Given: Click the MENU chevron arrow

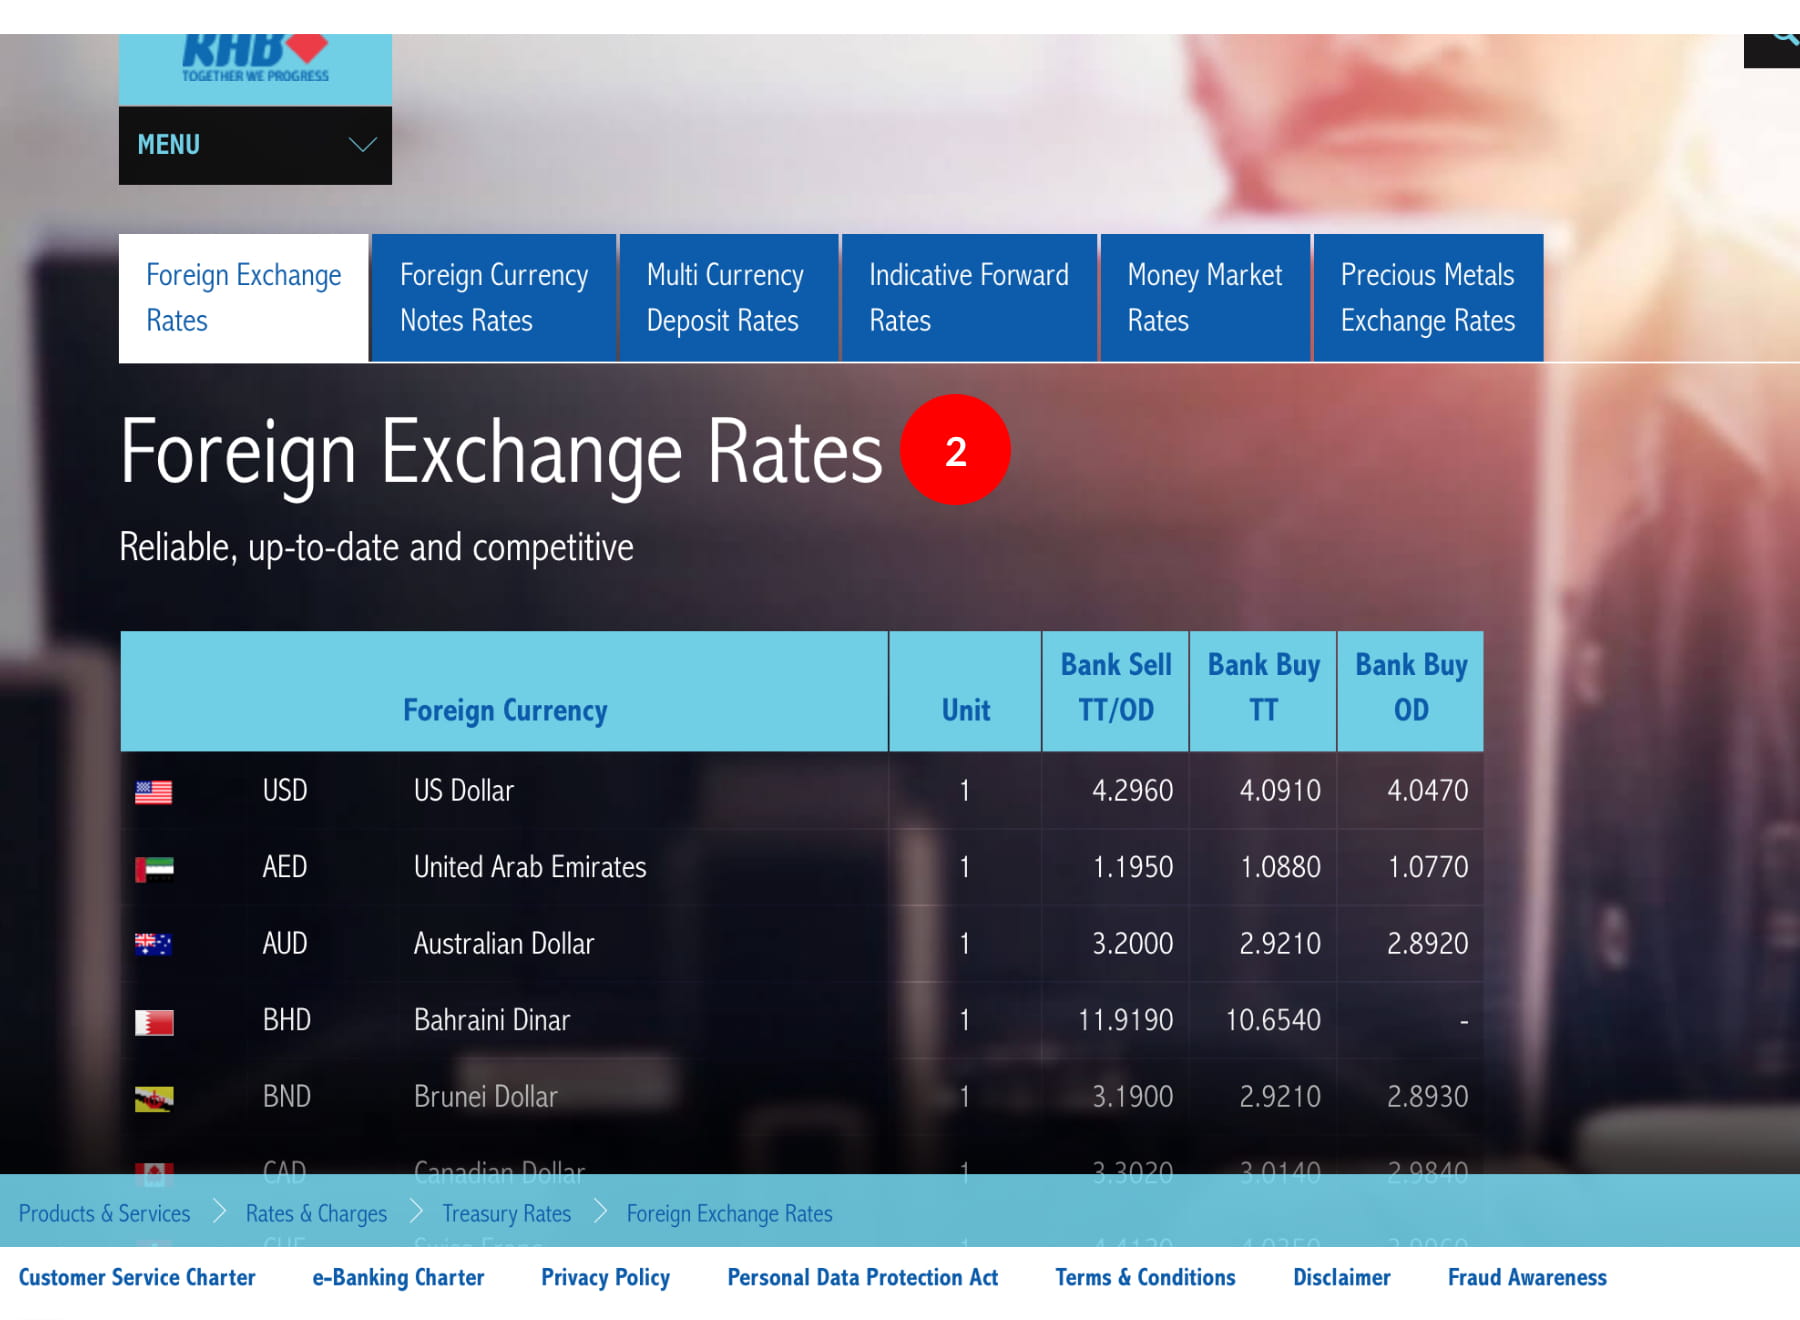Looking at the screenshot, I should 362,145.
